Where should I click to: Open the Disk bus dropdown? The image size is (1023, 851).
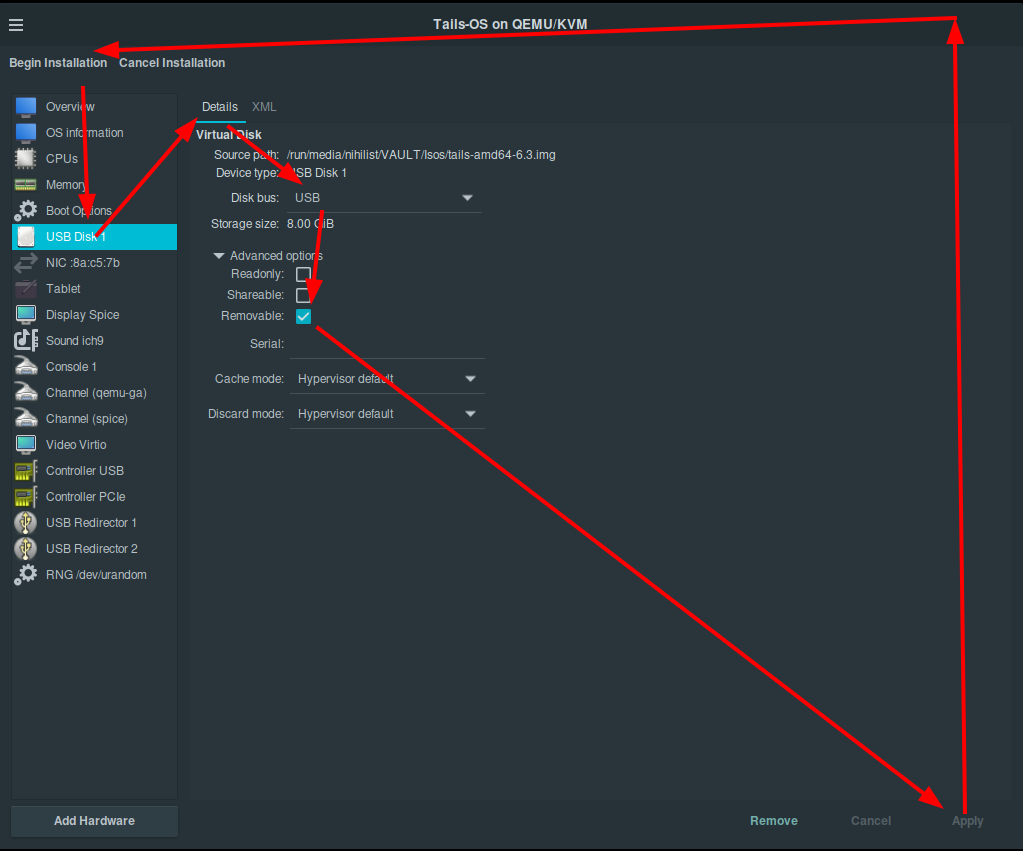point(384,198)
